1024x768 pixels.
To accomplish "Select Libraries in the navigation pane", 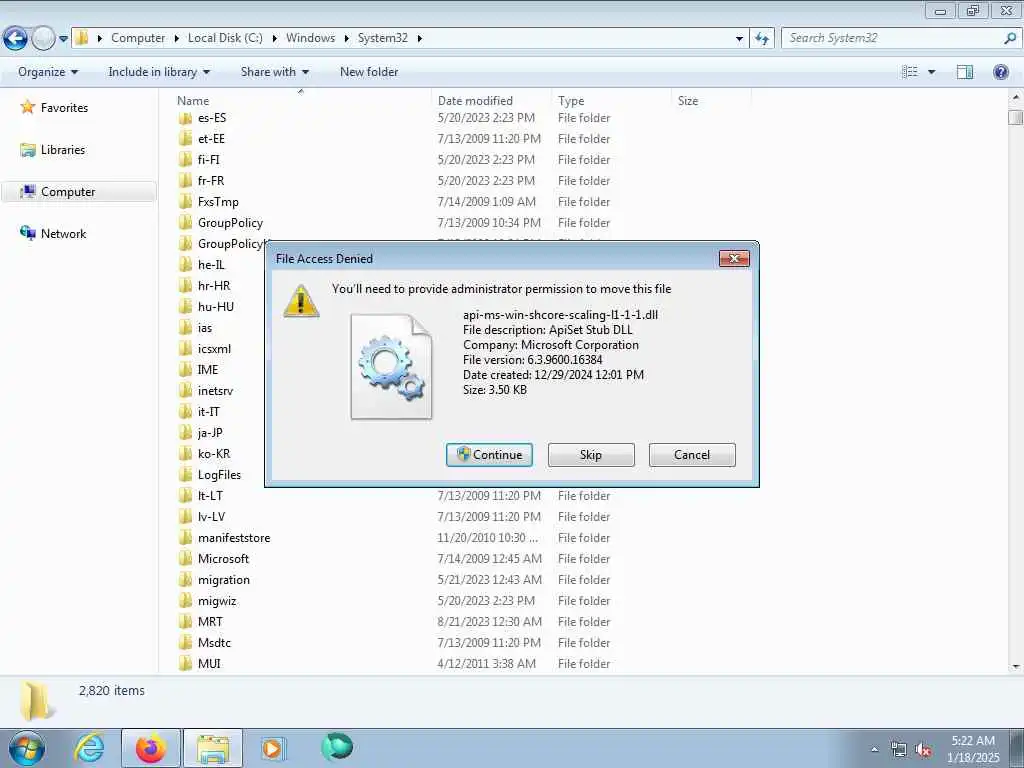I will [63, 150].
